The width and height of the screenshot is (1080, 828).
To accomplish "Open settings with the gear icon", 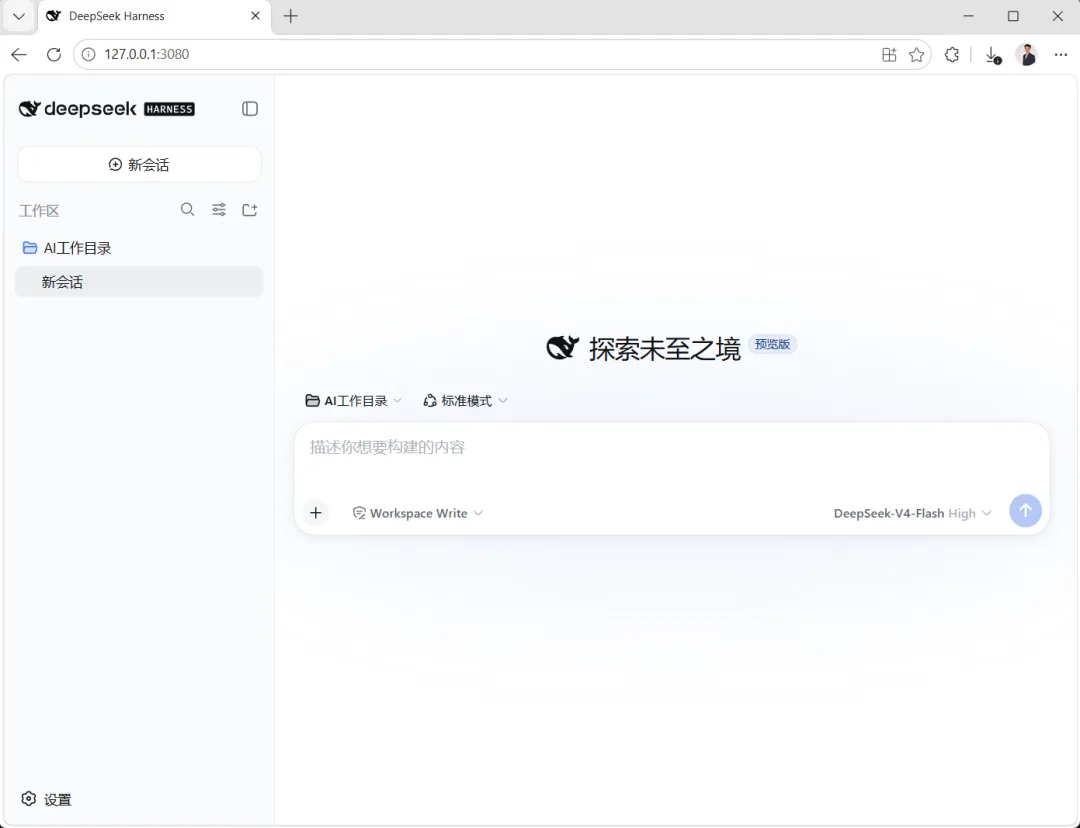I will click(x=28, y=798).
